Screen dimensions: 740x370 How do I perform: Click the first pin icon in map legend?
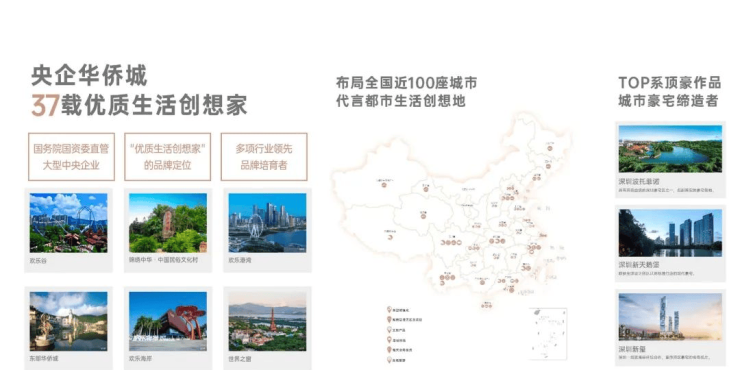389,310
